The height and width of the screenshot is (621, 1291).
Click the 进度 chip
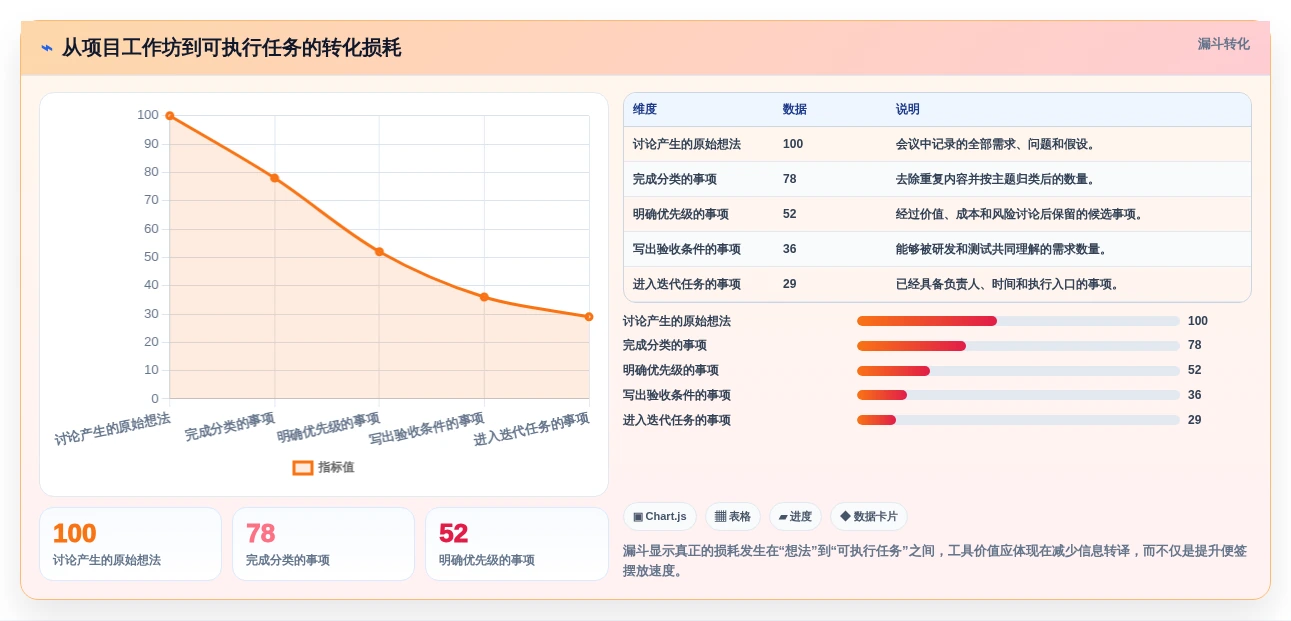796,517
